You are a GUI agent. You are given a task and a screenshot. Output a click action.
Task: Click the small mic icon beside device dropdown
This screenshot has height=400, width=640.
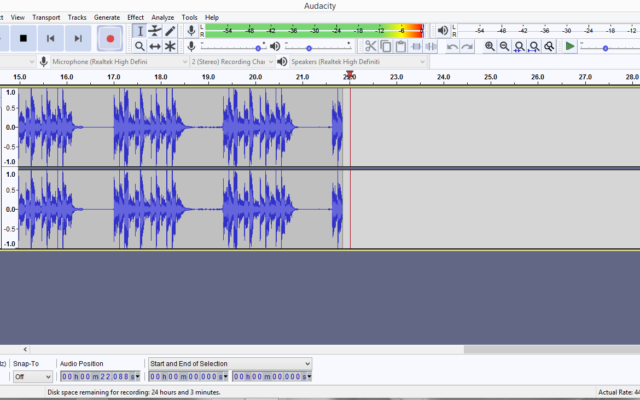pos(43,62)
